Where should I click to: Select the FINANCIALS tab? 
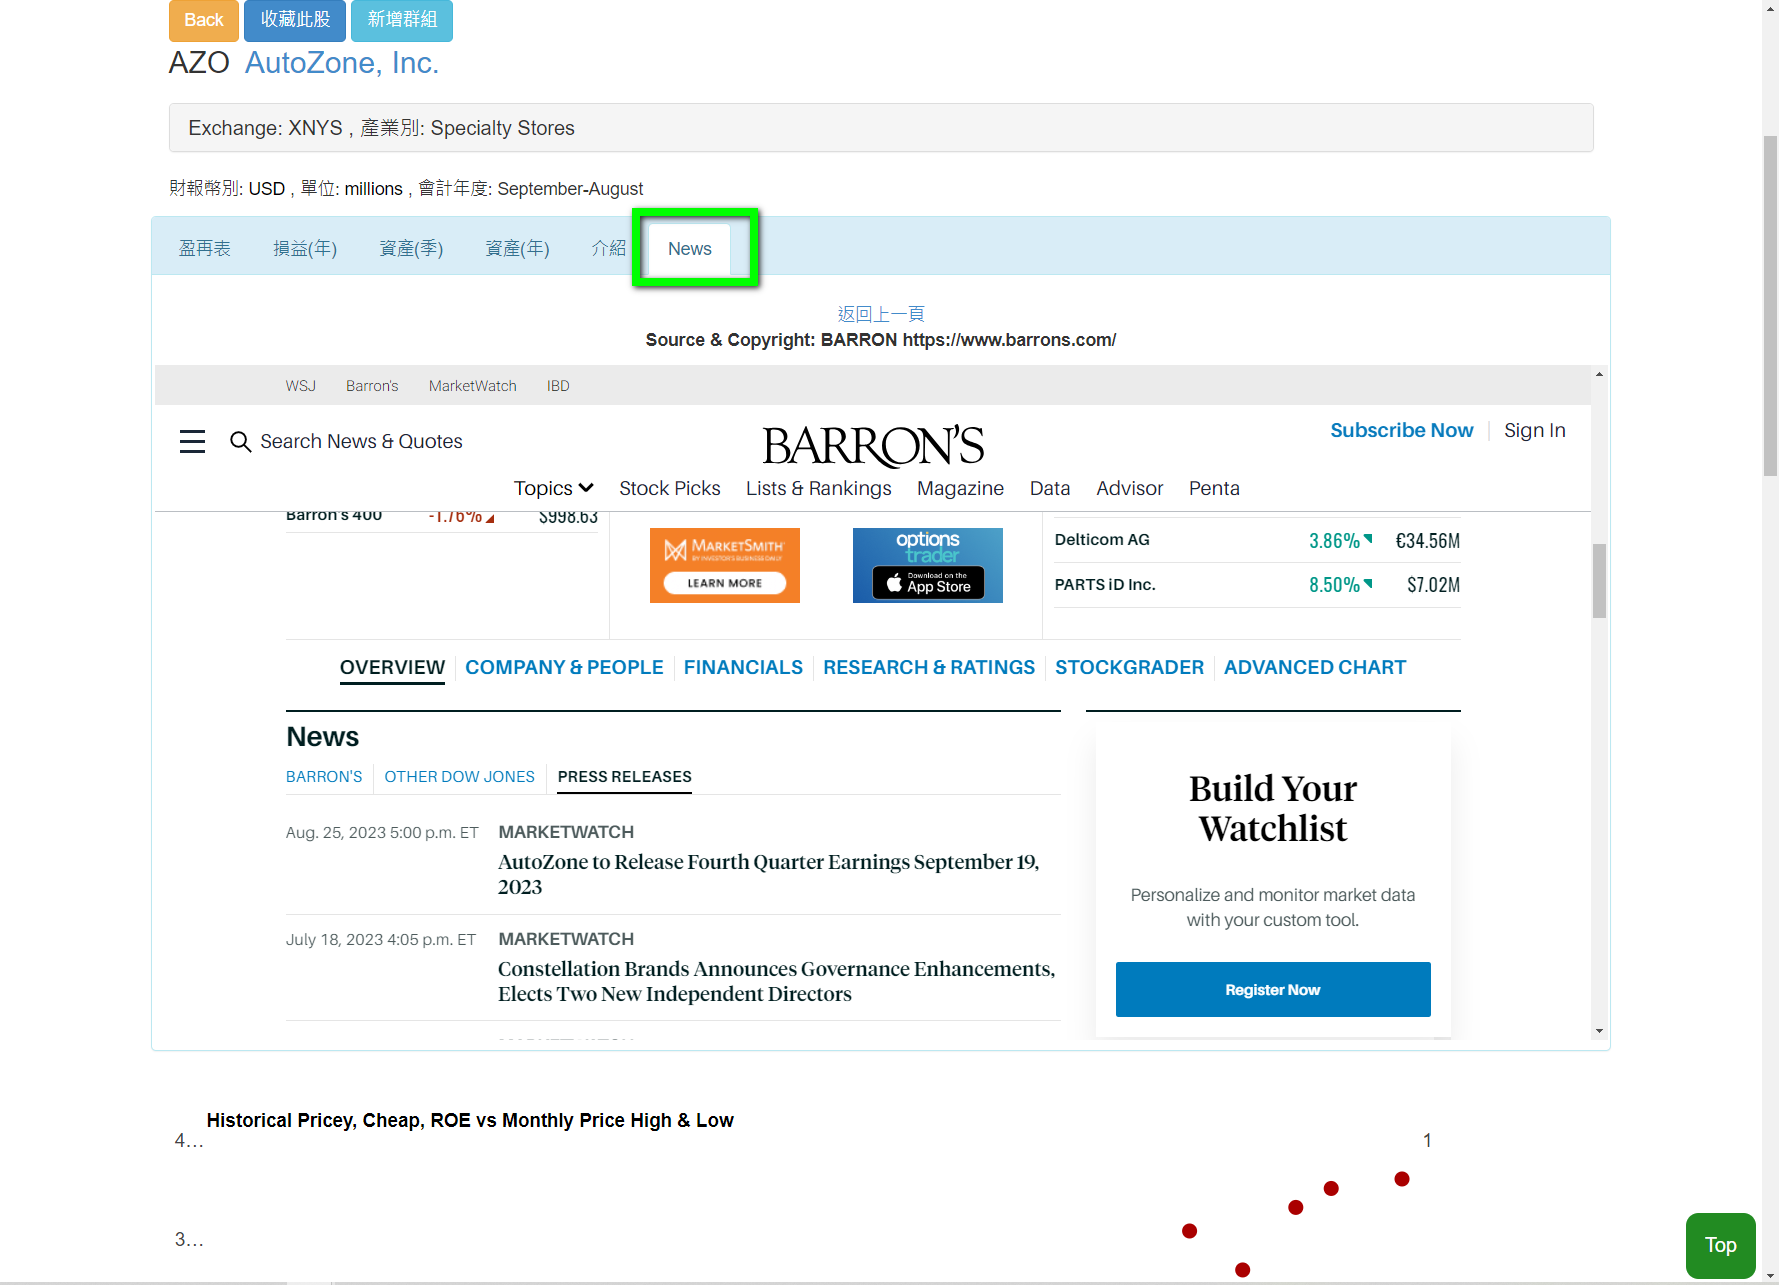coord(743,667)
